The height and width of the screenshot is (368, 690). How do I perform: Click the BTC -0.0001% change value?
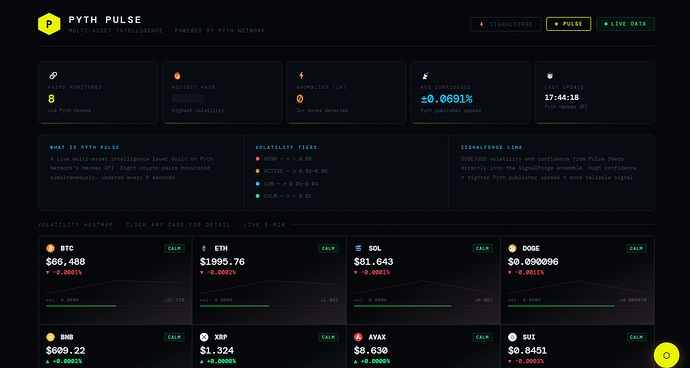pos(64,272)
